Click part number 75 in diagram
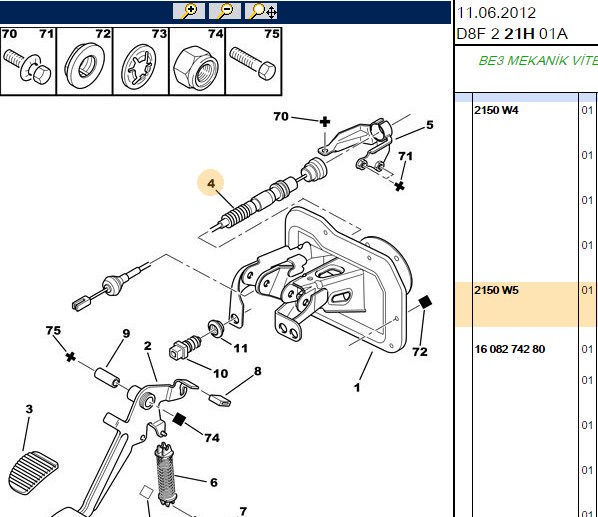Image resolution: width=598 pixels, height=517 pixels. tap(53, 330)
